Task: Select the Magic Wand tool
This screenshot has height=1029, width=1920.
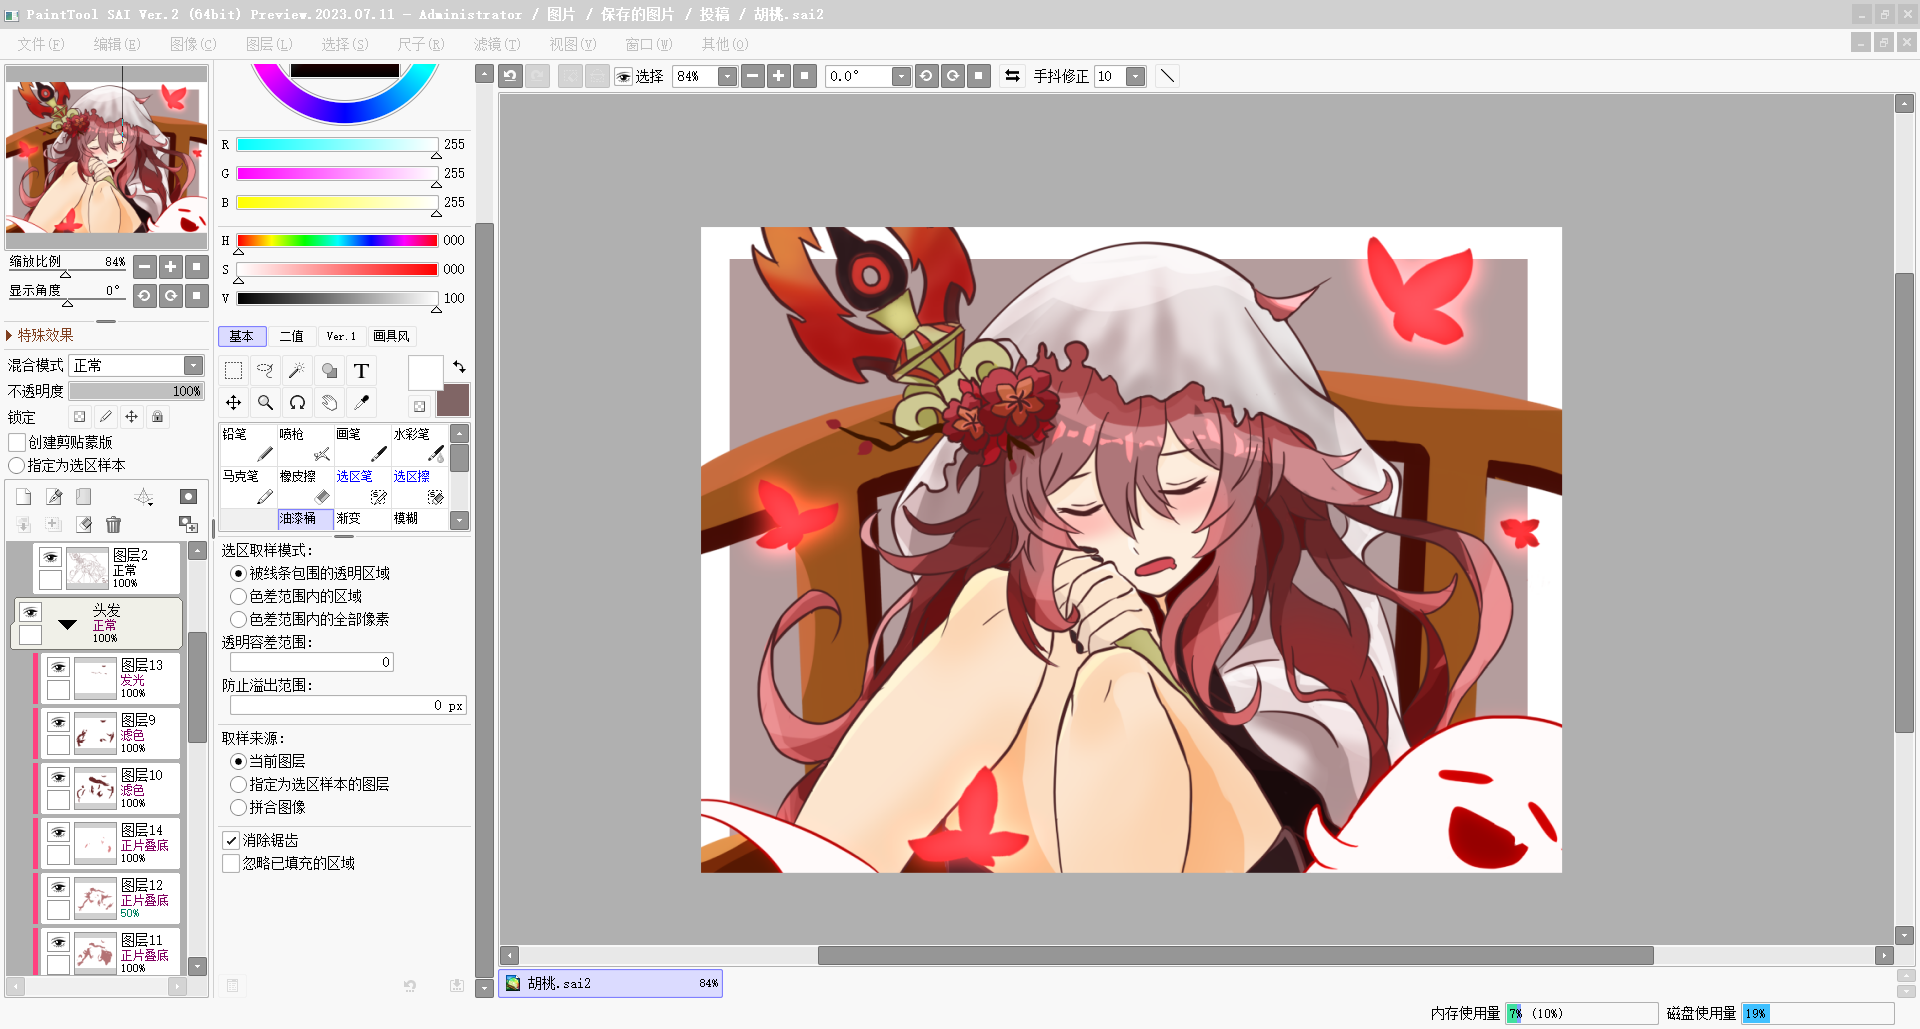Action: [x=297, y=371]
